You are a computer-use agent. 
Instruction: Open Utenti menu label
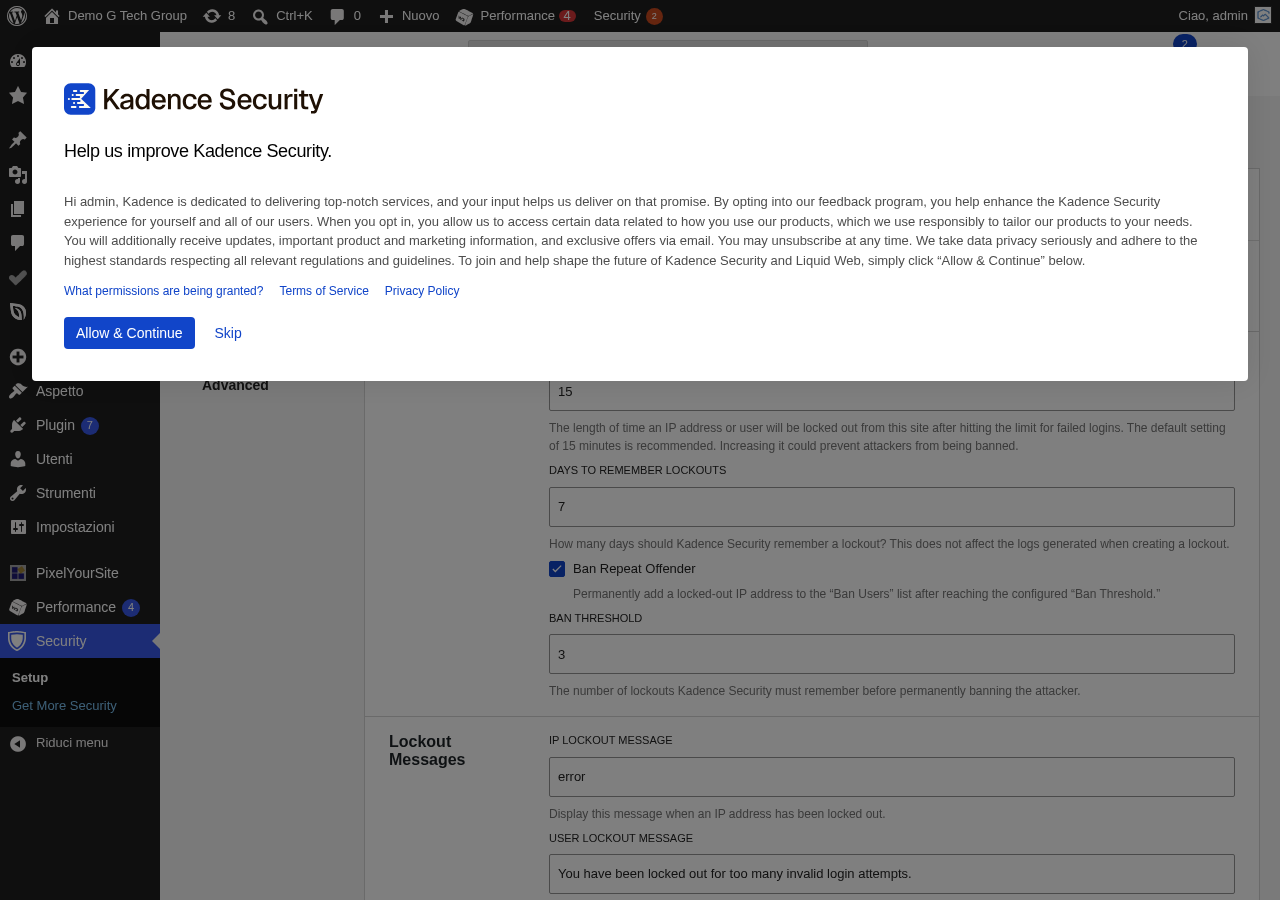click(x=54, y=459)
